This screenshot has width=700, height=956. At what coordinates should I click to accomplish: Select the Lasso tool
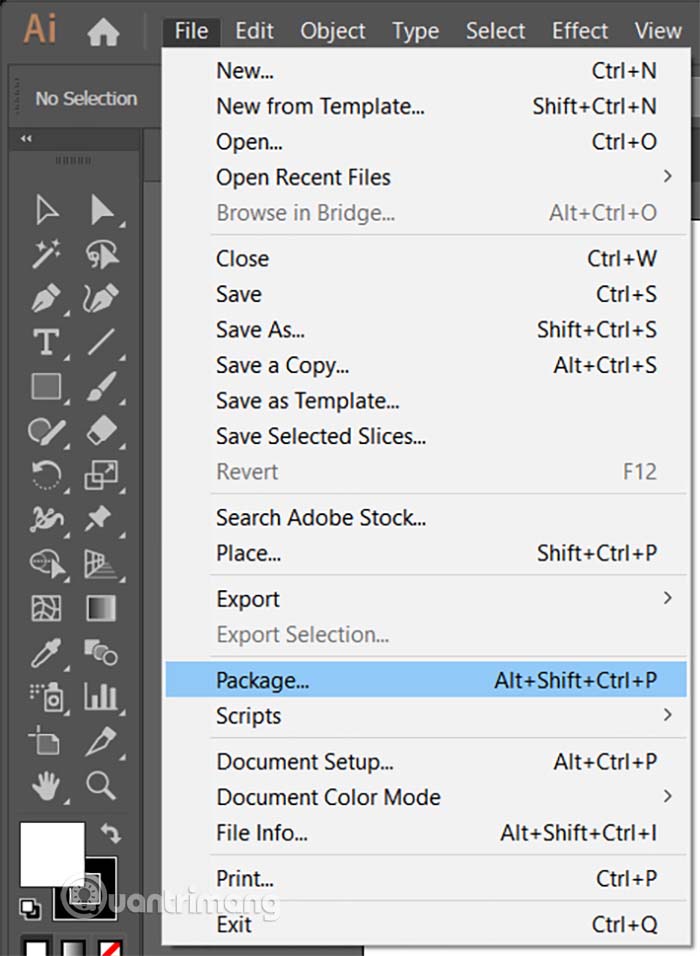[102, 254]
